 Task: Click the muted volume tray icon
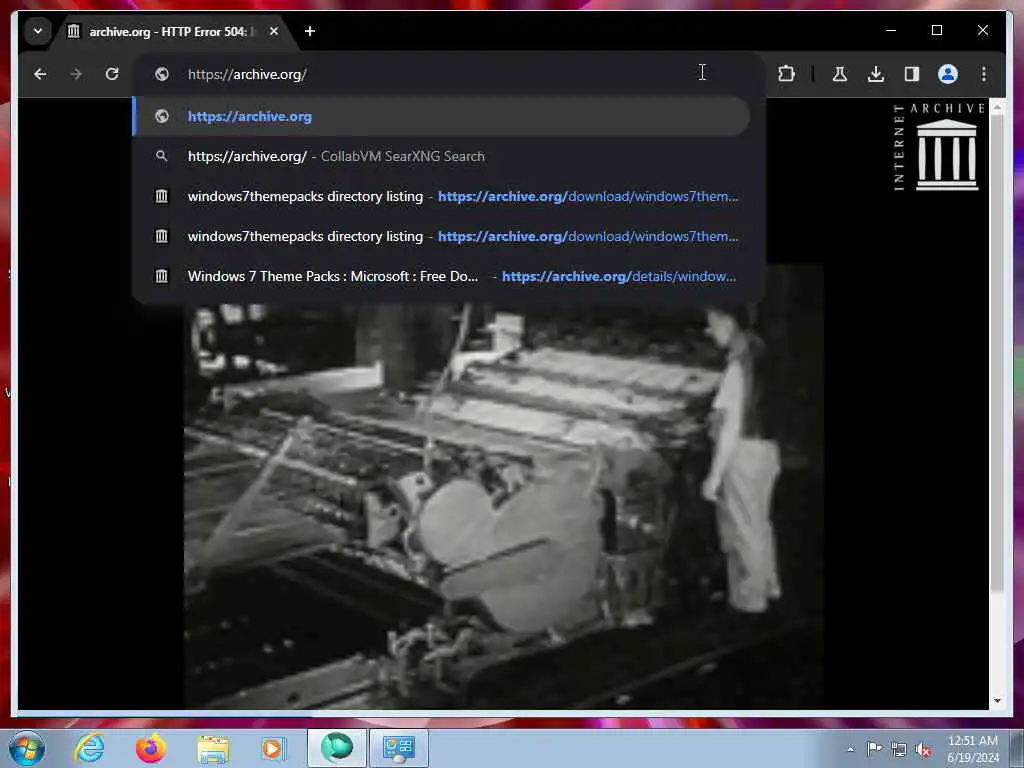pyautogui.click(x=923, y=750)
